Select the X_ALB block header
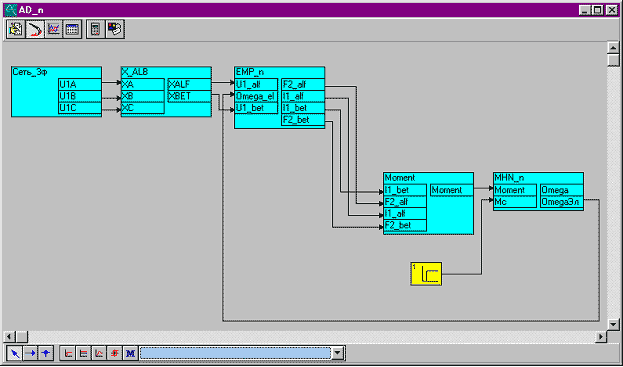Image resolution: width=623 pixels, height=367 pixels. point(166,72)
